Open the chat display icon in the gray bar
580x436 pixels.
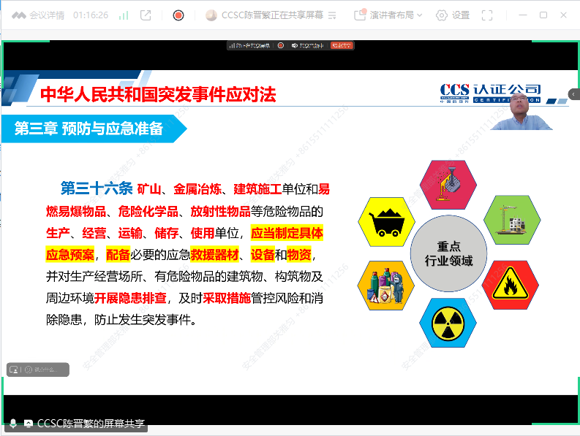click(x=14, y=369)
